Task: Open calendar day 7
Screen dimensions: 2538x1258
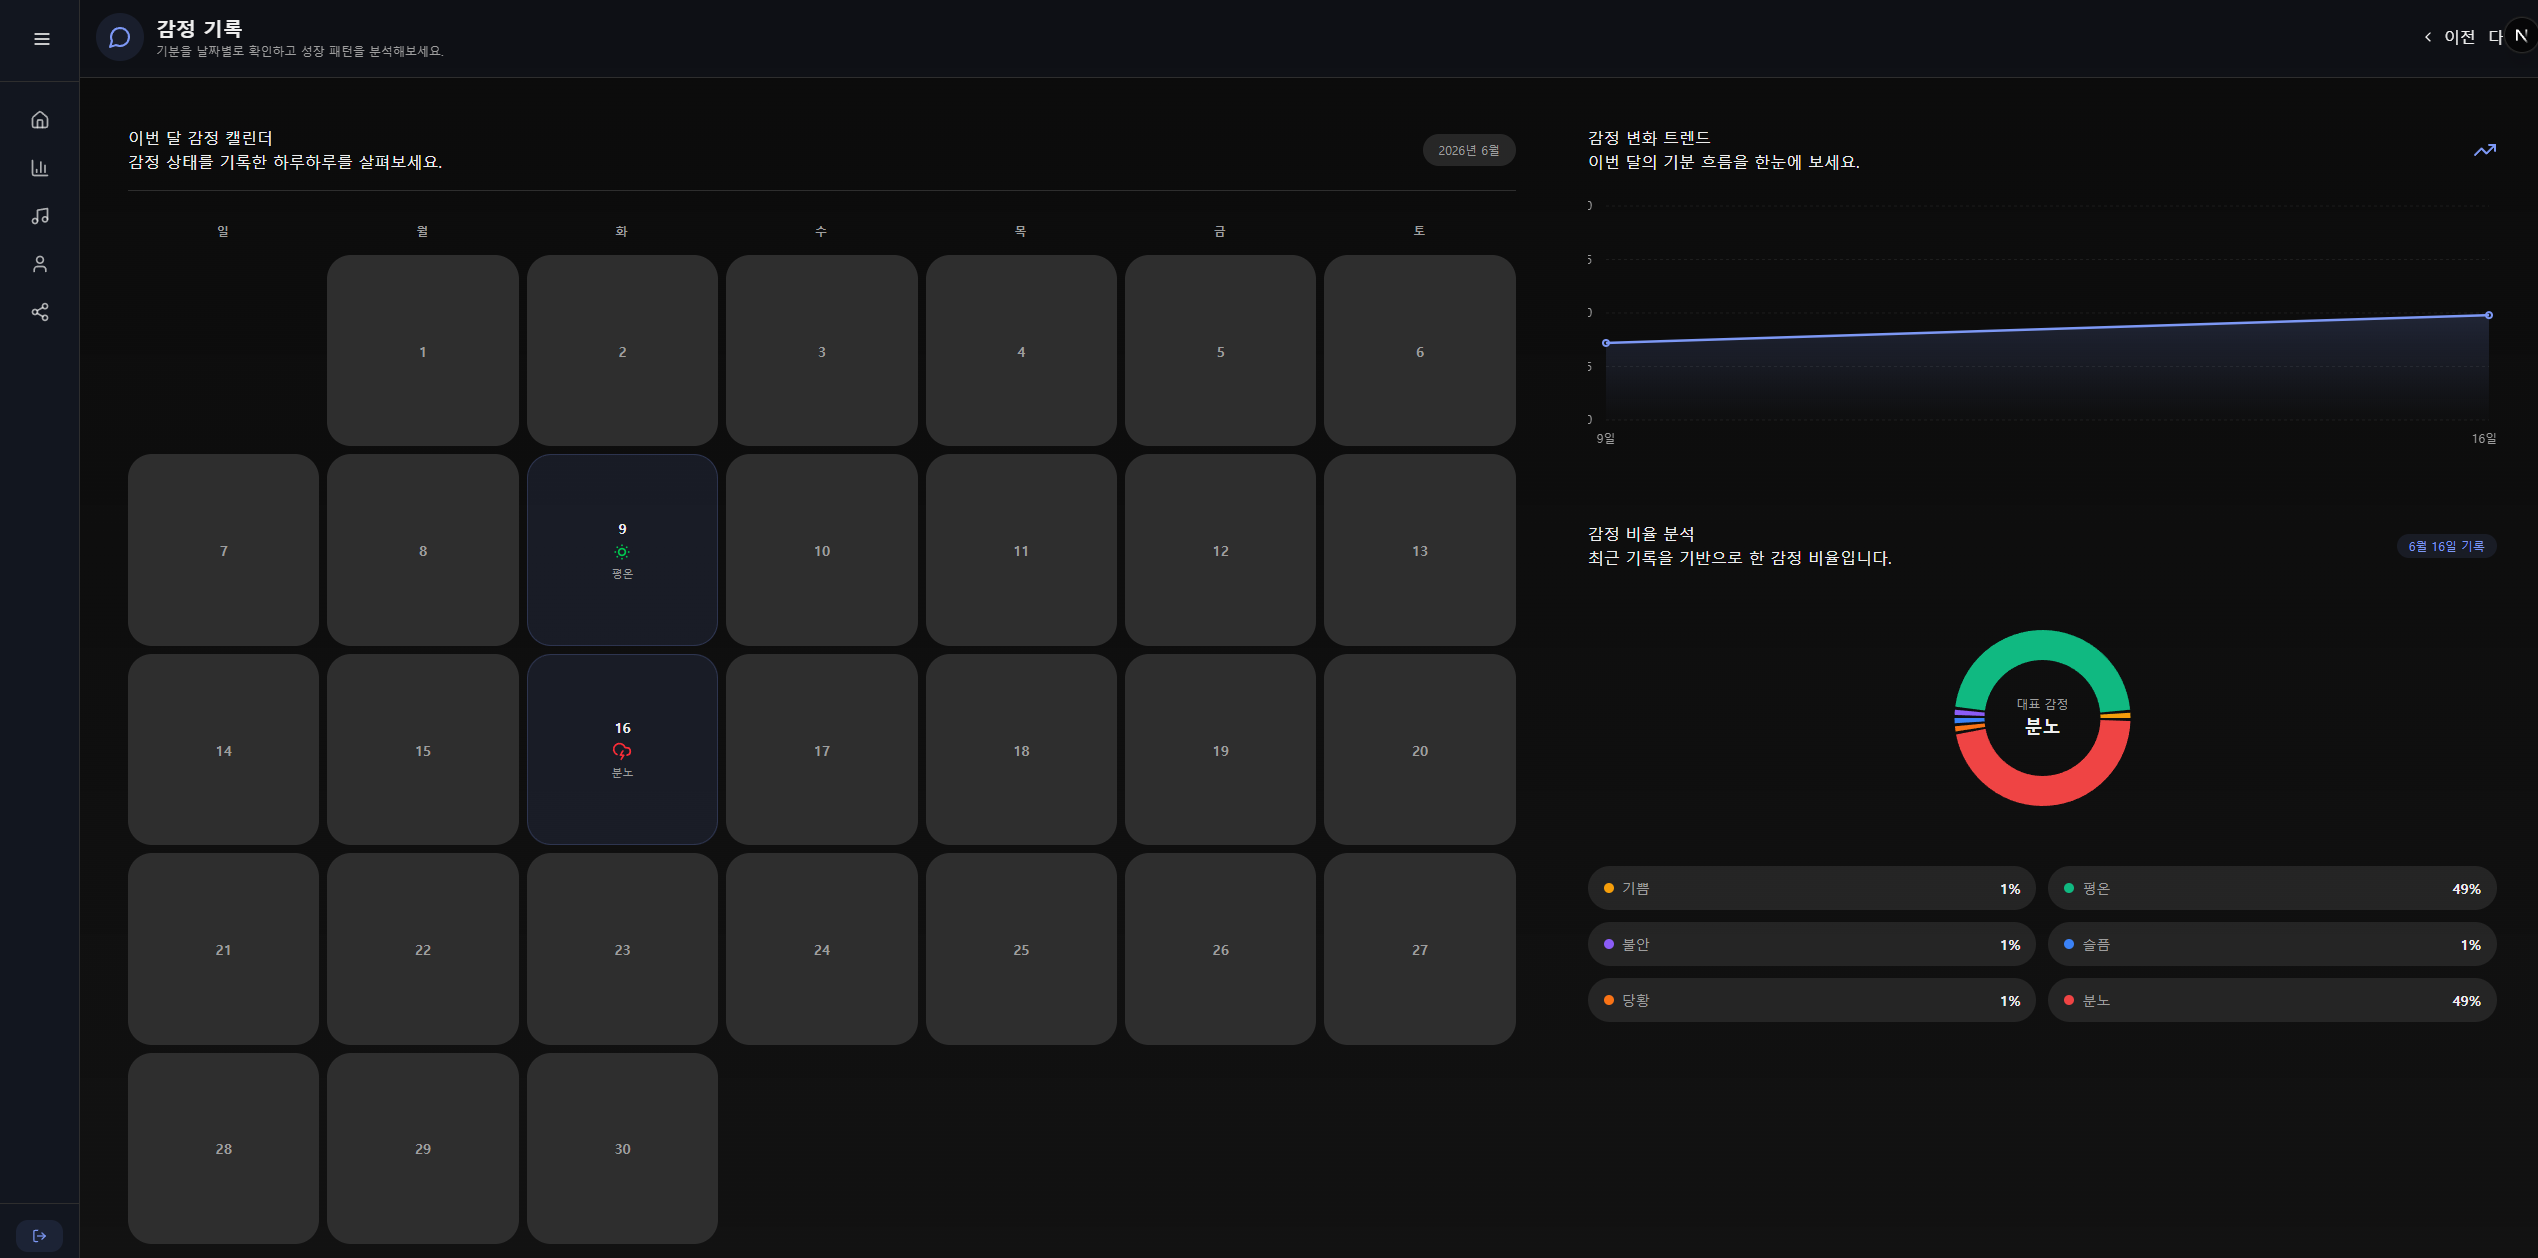Action: [223, 550]
